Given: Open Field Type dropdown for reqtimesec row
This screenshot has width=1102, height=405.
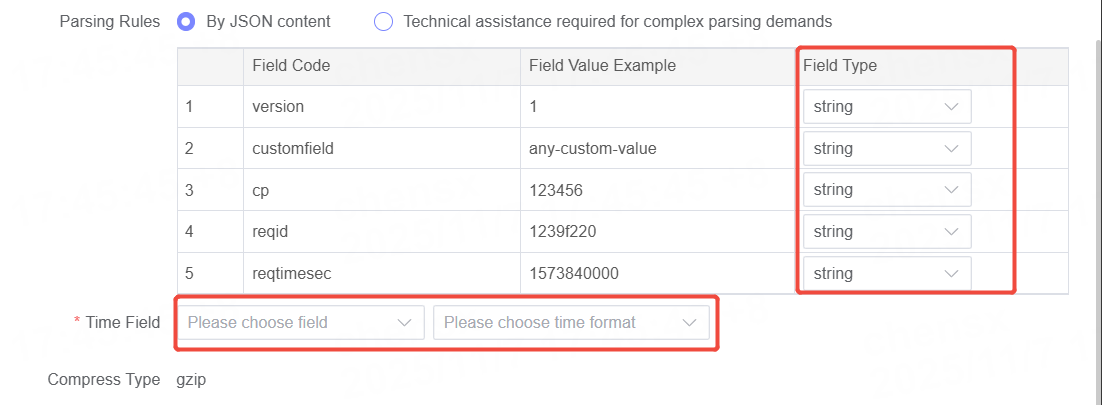Looking at the screenshot, I should tap(885, 273).
